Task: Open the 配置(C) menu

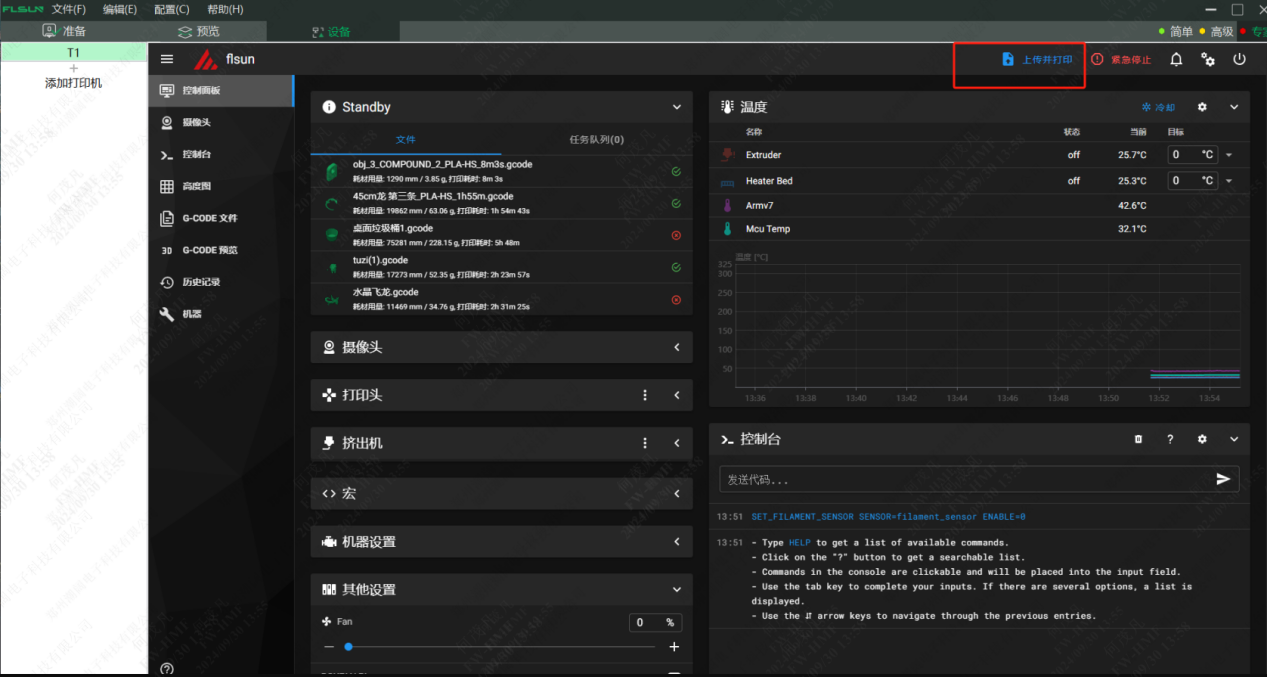Action: point(171,9)
